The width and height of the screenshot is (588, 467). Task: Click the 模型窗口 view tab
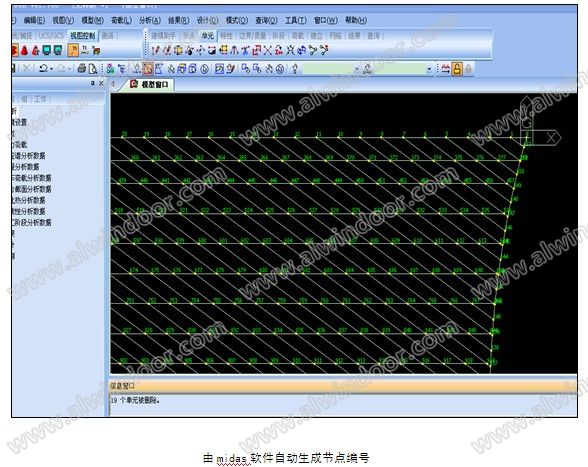150,84
